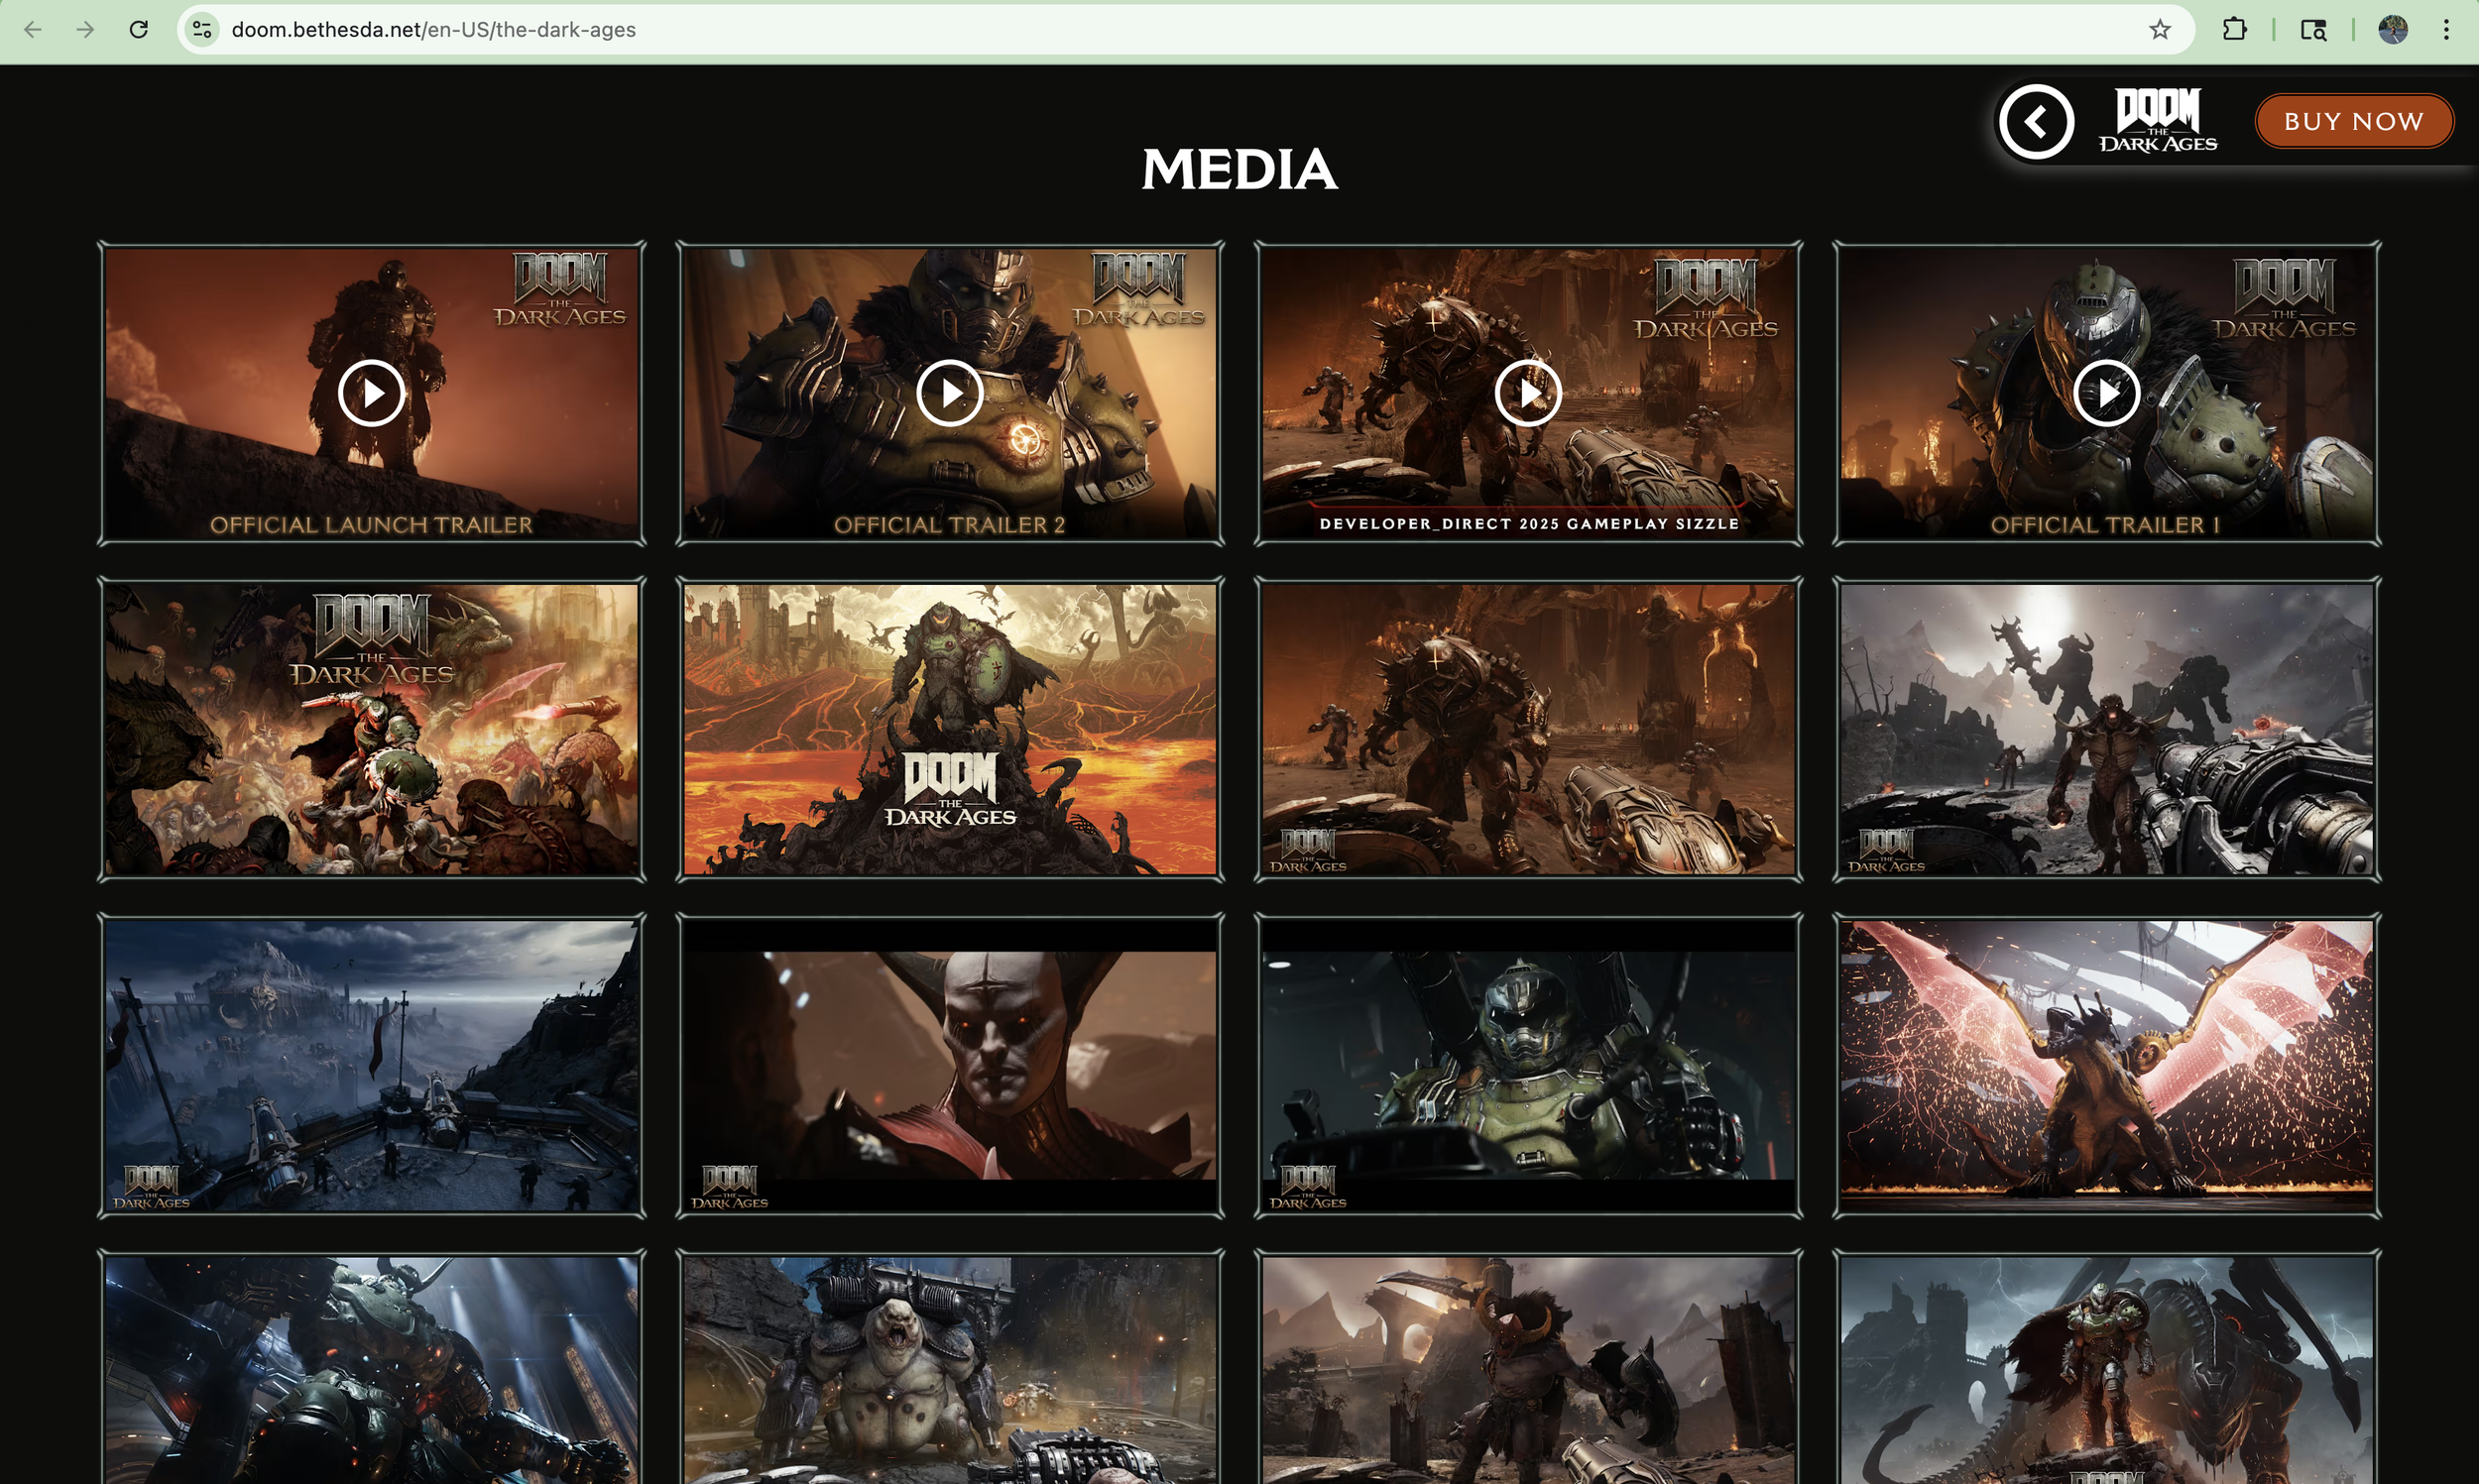Play Developer_Direct 2025 Gameplay Sizzle video
The image size is (2479, 1484).
point(1527,393)
